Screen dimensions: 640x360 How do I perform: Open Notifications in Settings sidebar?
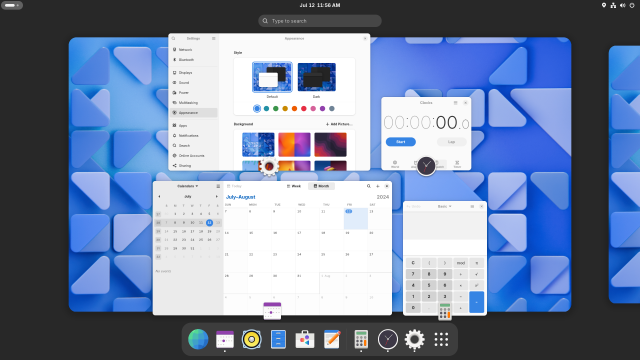tap(193, 136)
